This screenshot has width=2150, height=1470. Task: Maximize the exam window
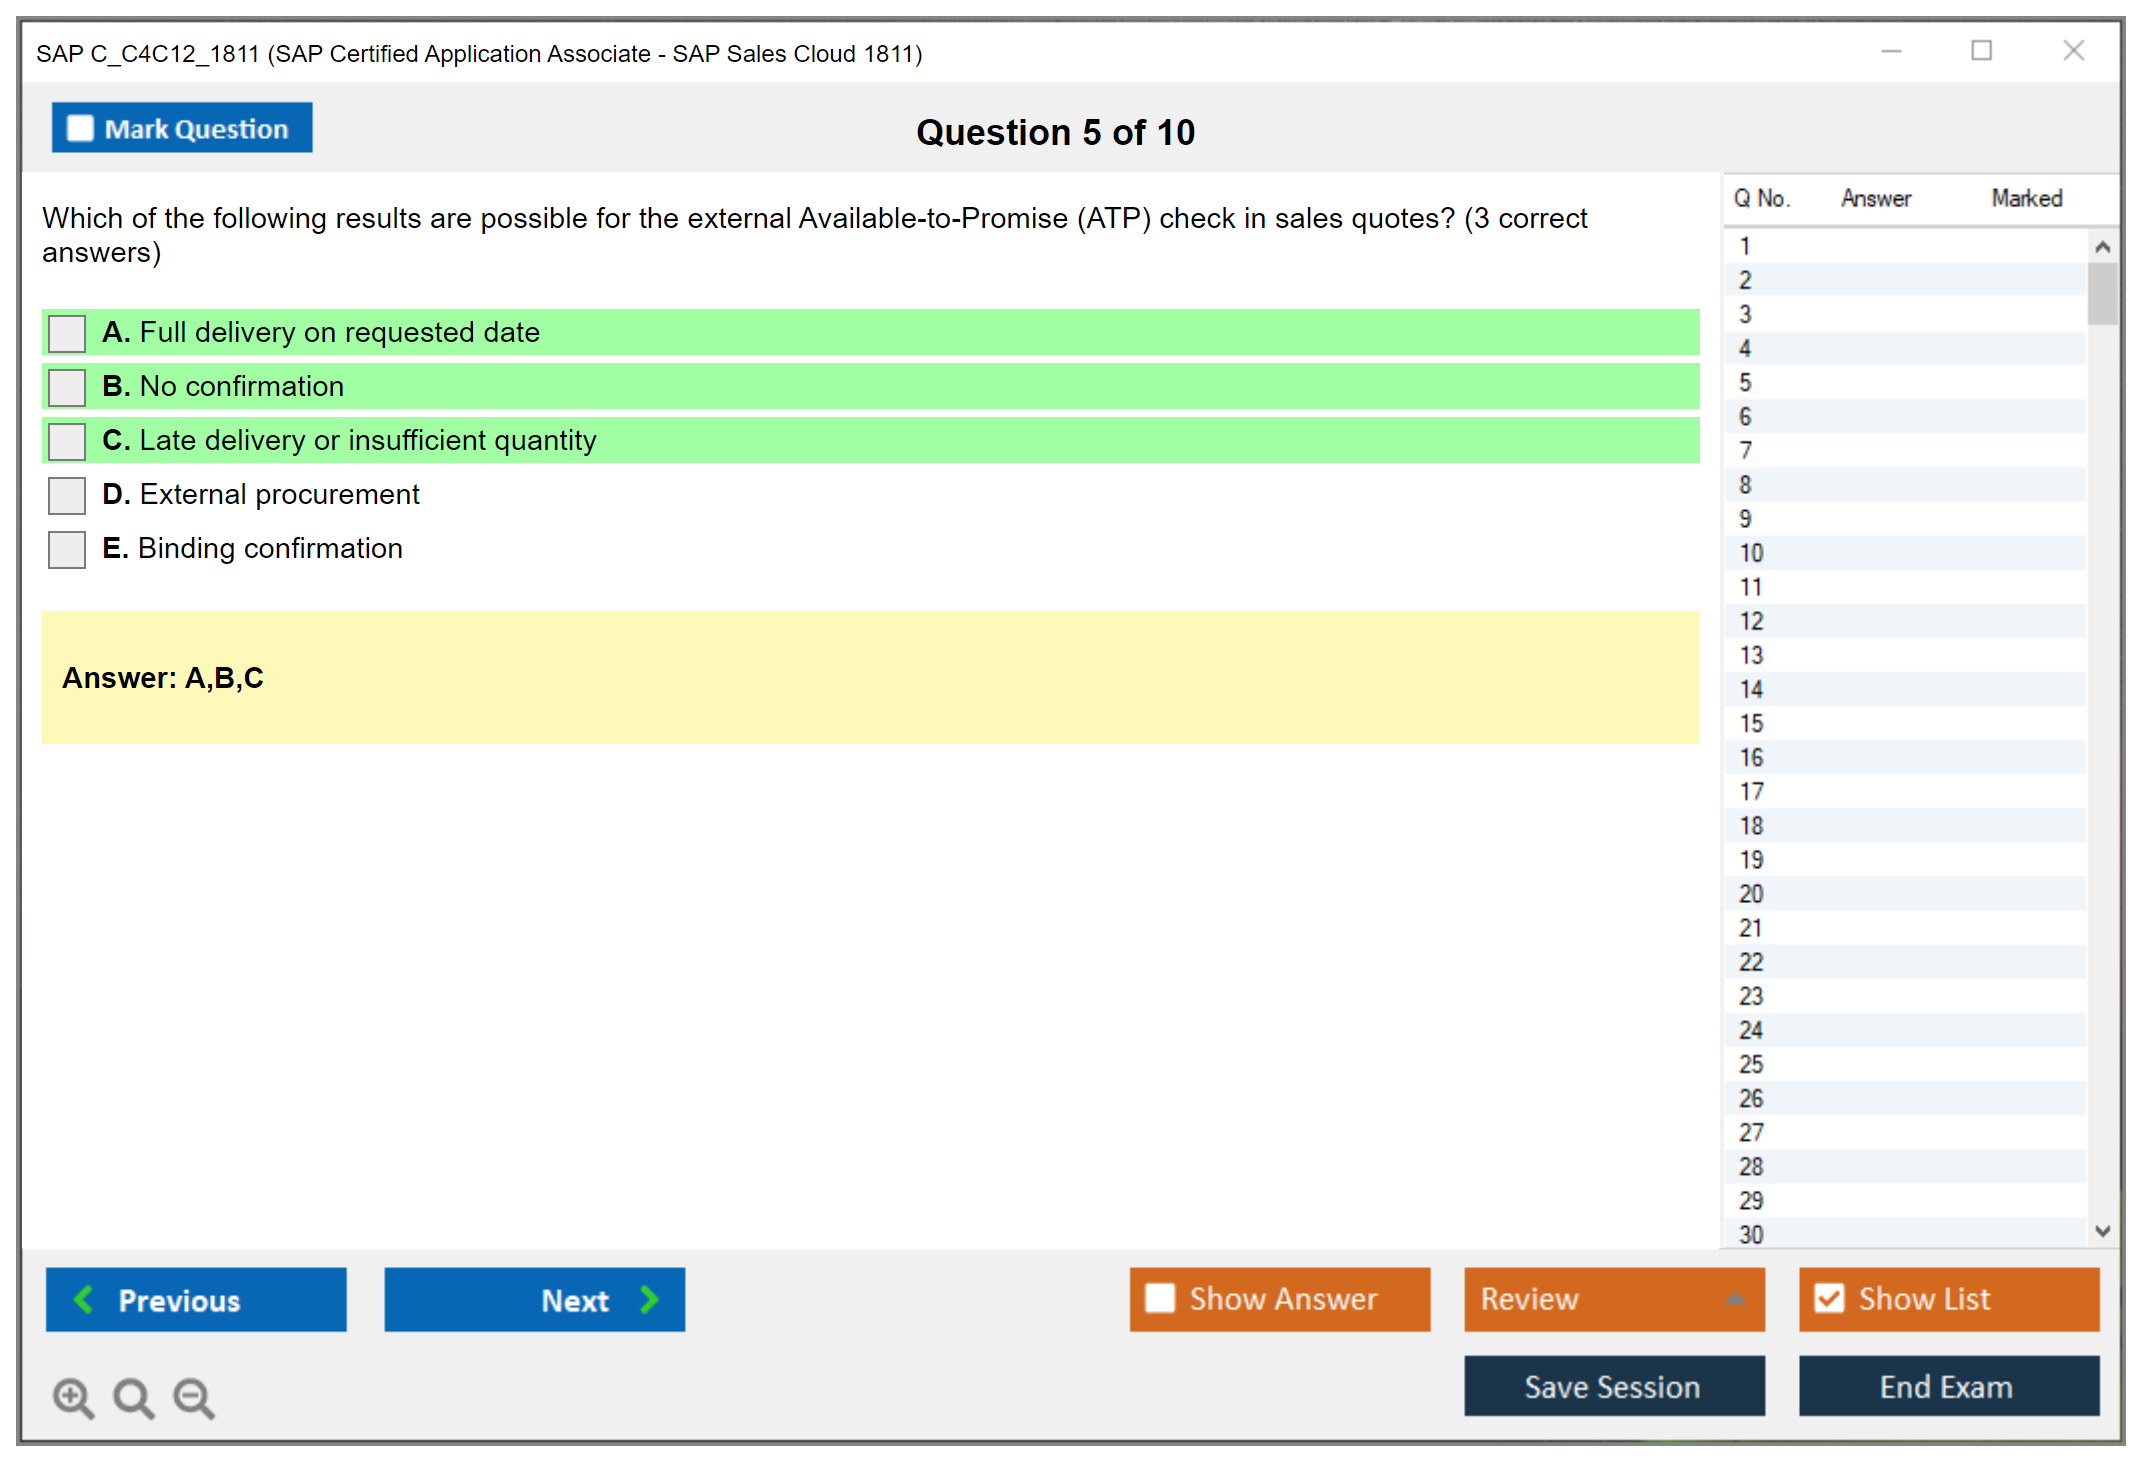[1981, 51]
